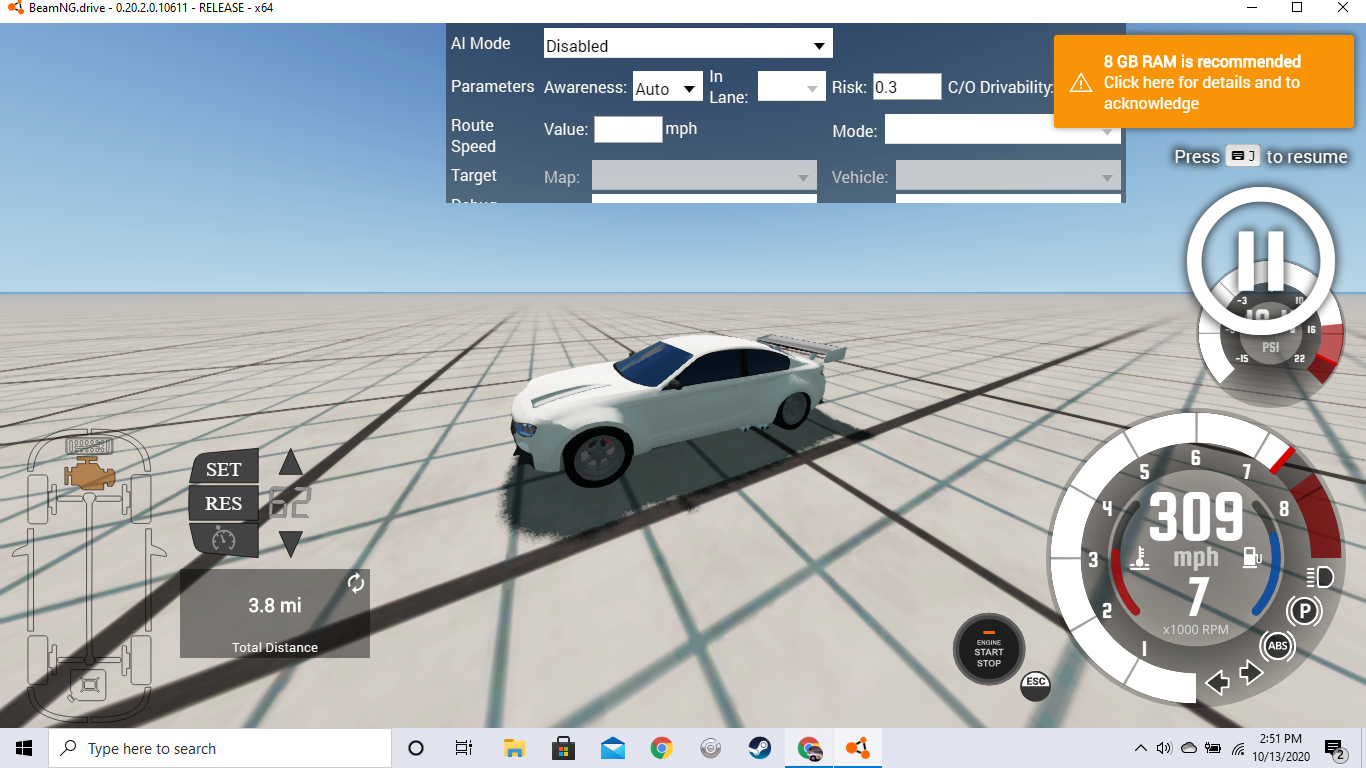
Task: Open the Route Speed Mode dropdown
Action: [1002, 129]
